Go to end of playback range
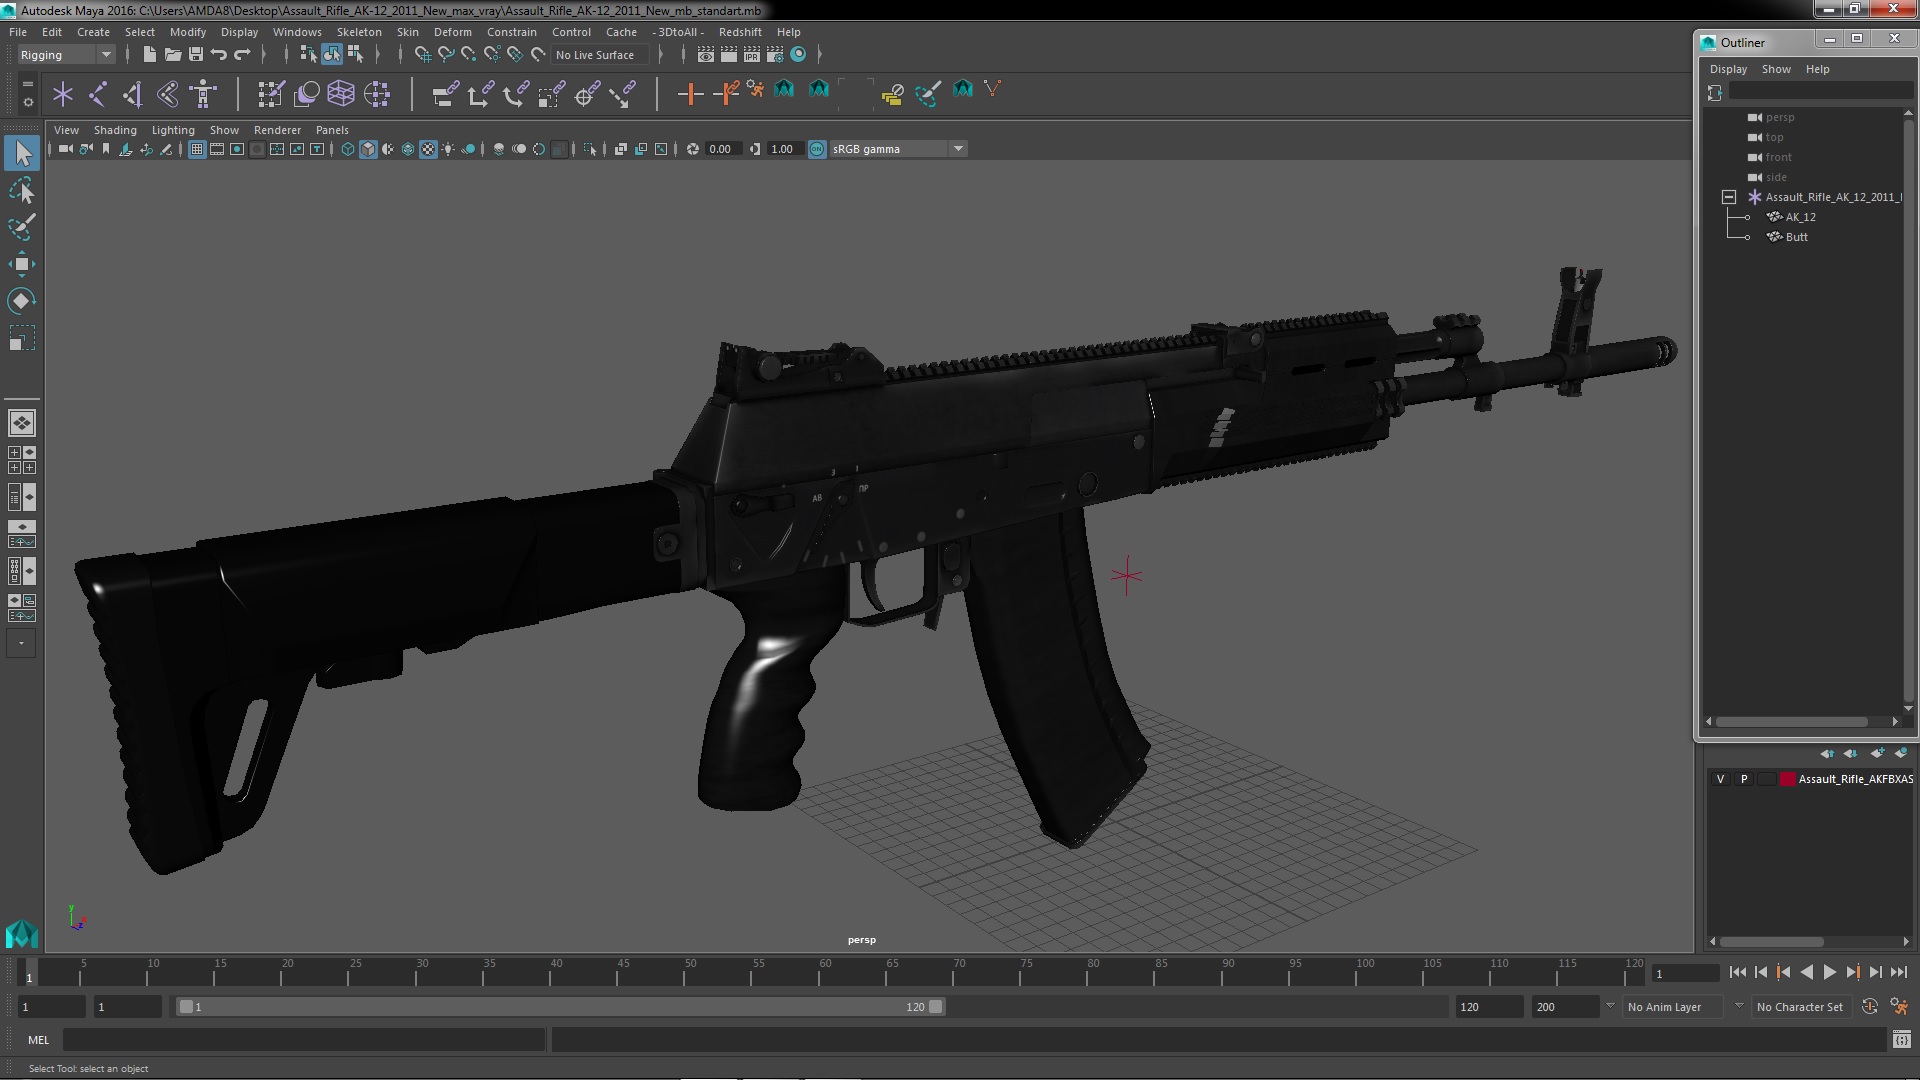This screenshot has width=1920, height=1080. click(x=1898, y=972)
